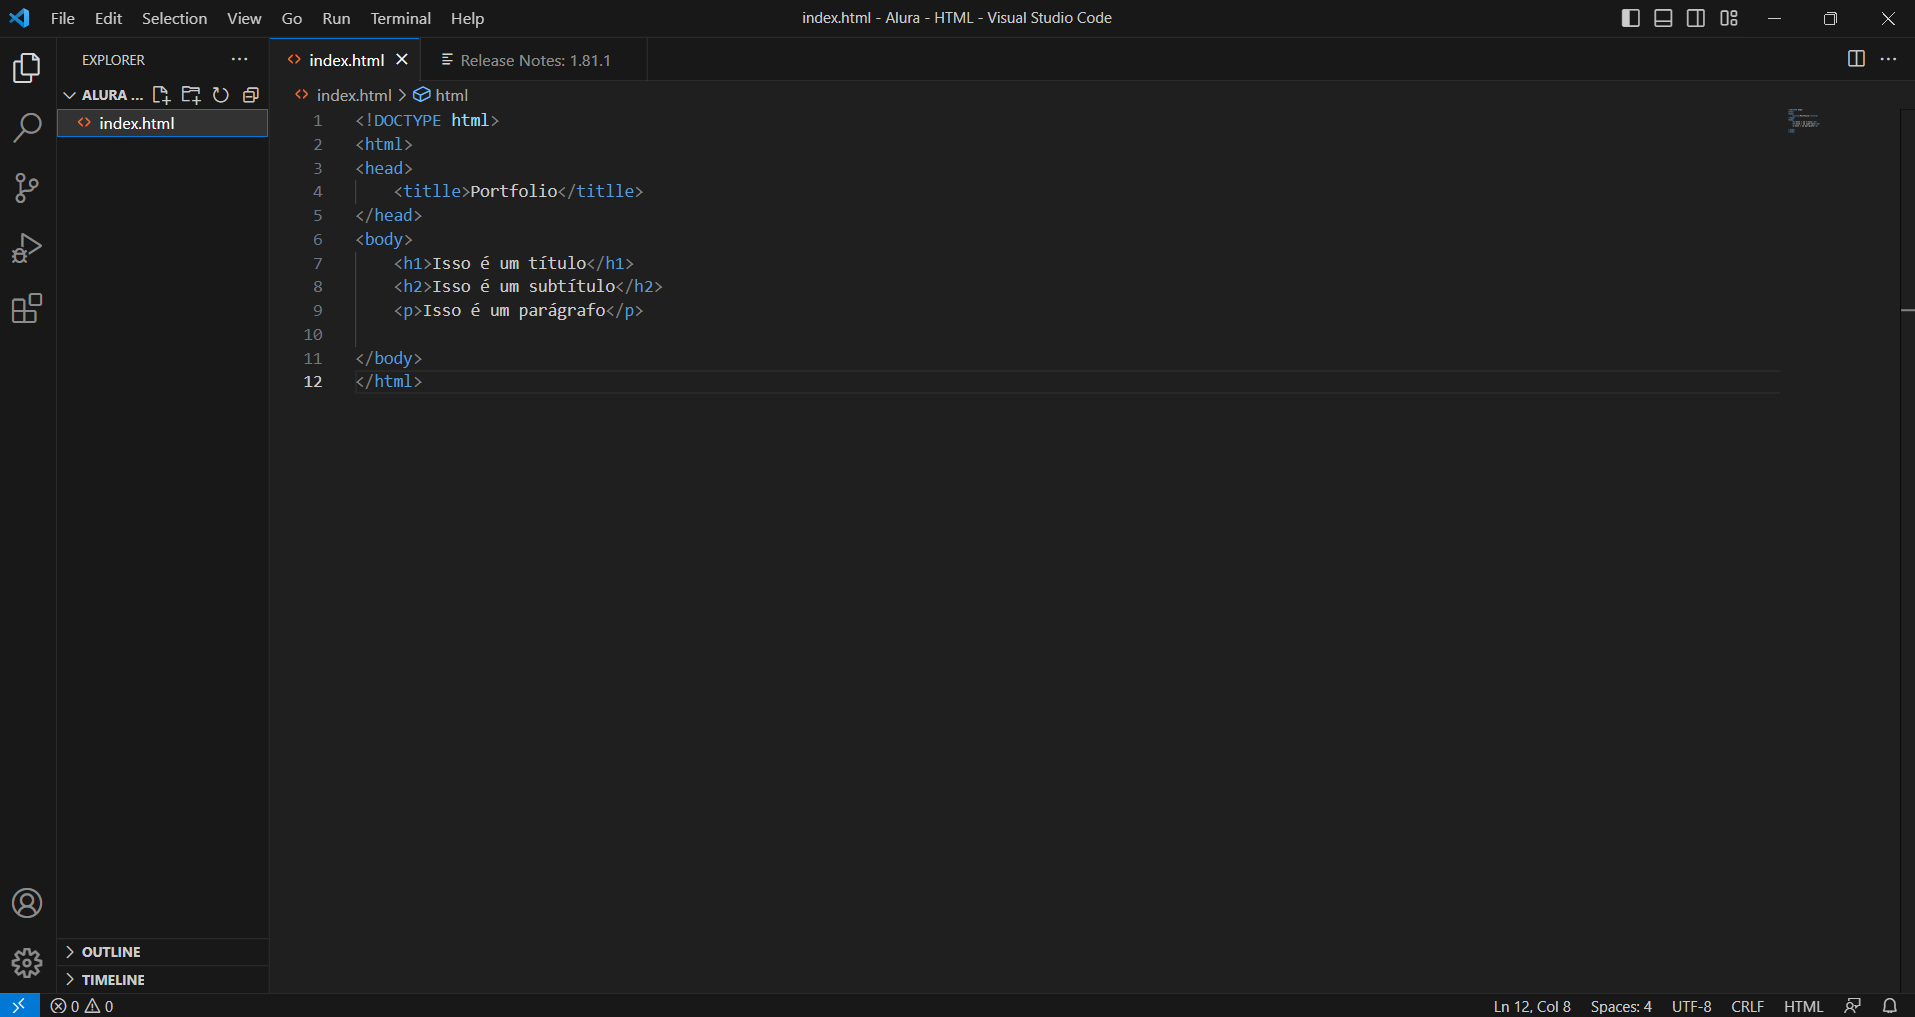The width and height of the screenshot is (1915, 1017).
Task: Create a new folder in Alura folder
Action: [x=191, y=95]
